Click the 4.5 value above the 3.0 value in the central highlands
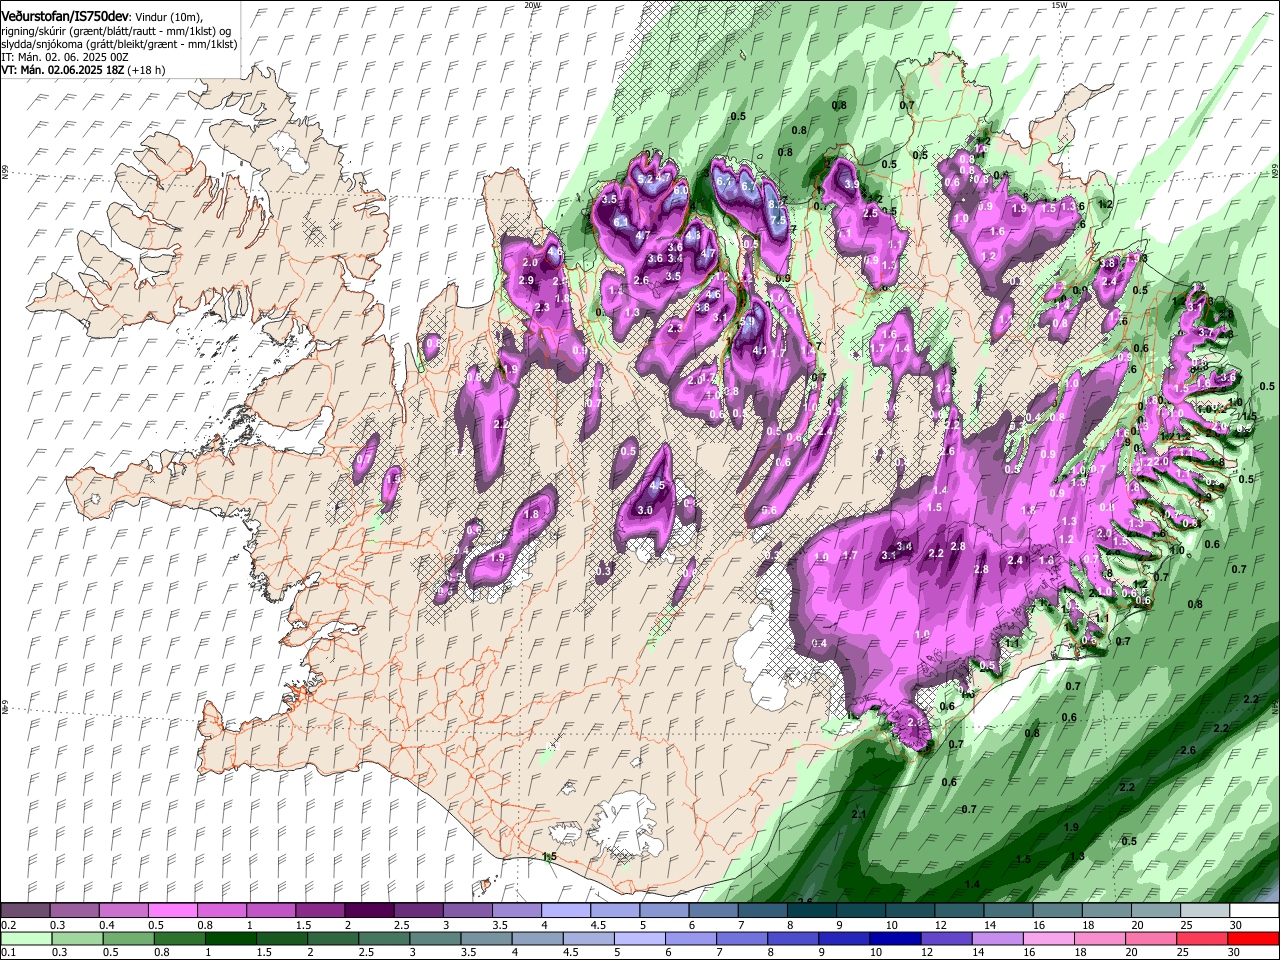The height and width of the screenshot is (960, 1280). 657,485
